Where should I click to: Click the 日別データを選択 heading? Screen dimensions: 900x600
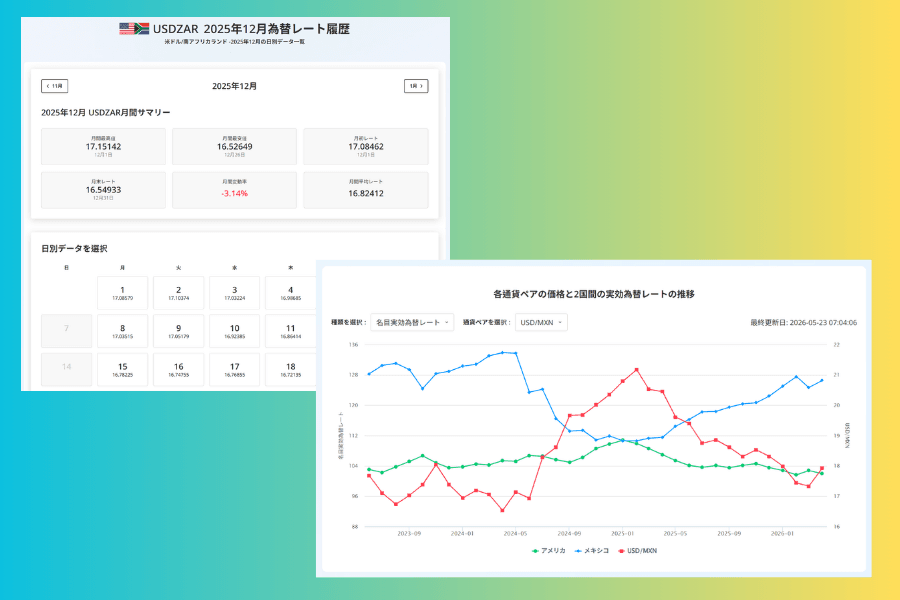74,249
